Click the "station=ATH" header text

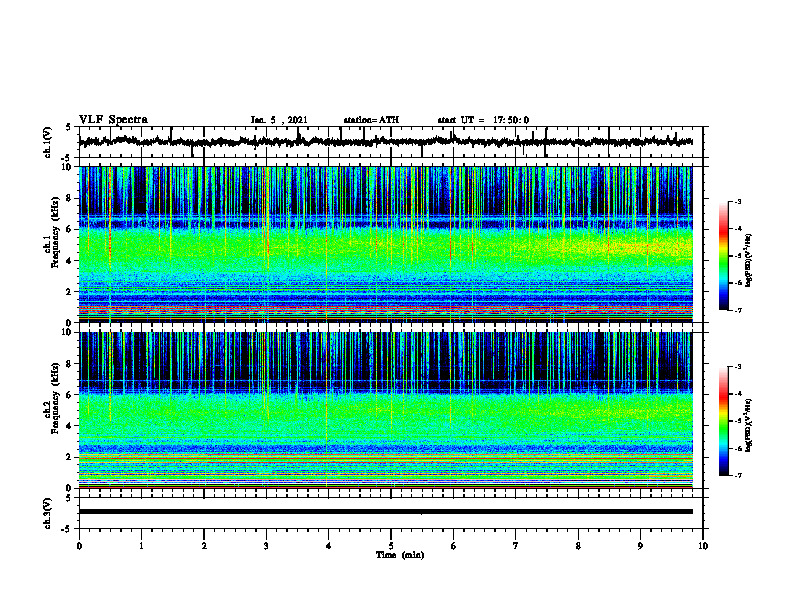pos(371,120)
